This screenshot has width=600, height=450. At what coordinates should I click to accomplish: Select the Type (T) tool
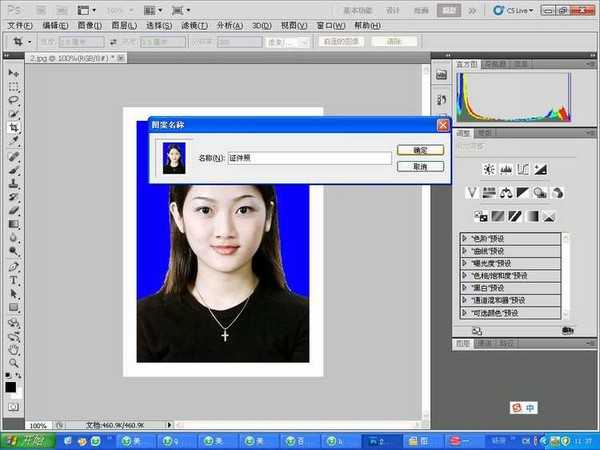(14, 281)
